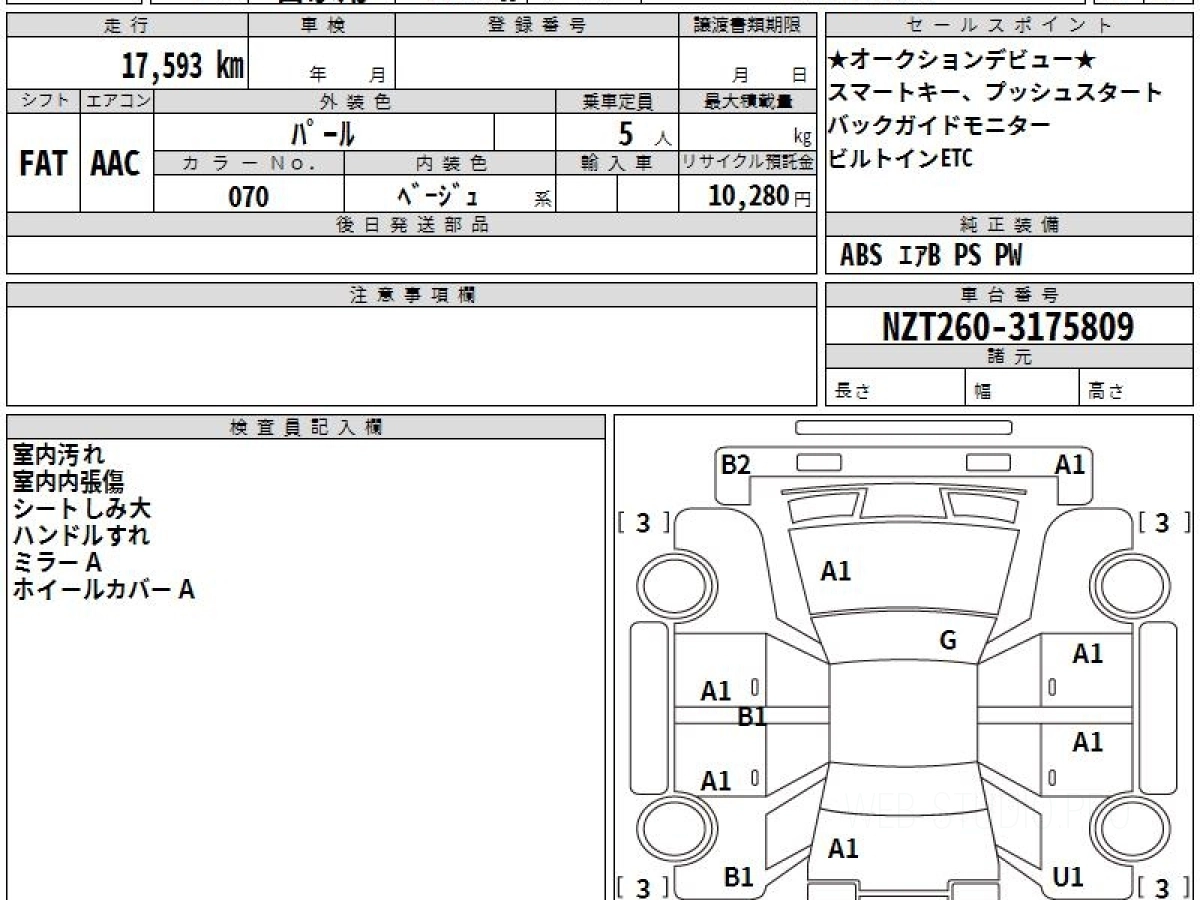Select the A1 mark beside front bumper's right end
1200x900 pixels.
coord(1070,464)
